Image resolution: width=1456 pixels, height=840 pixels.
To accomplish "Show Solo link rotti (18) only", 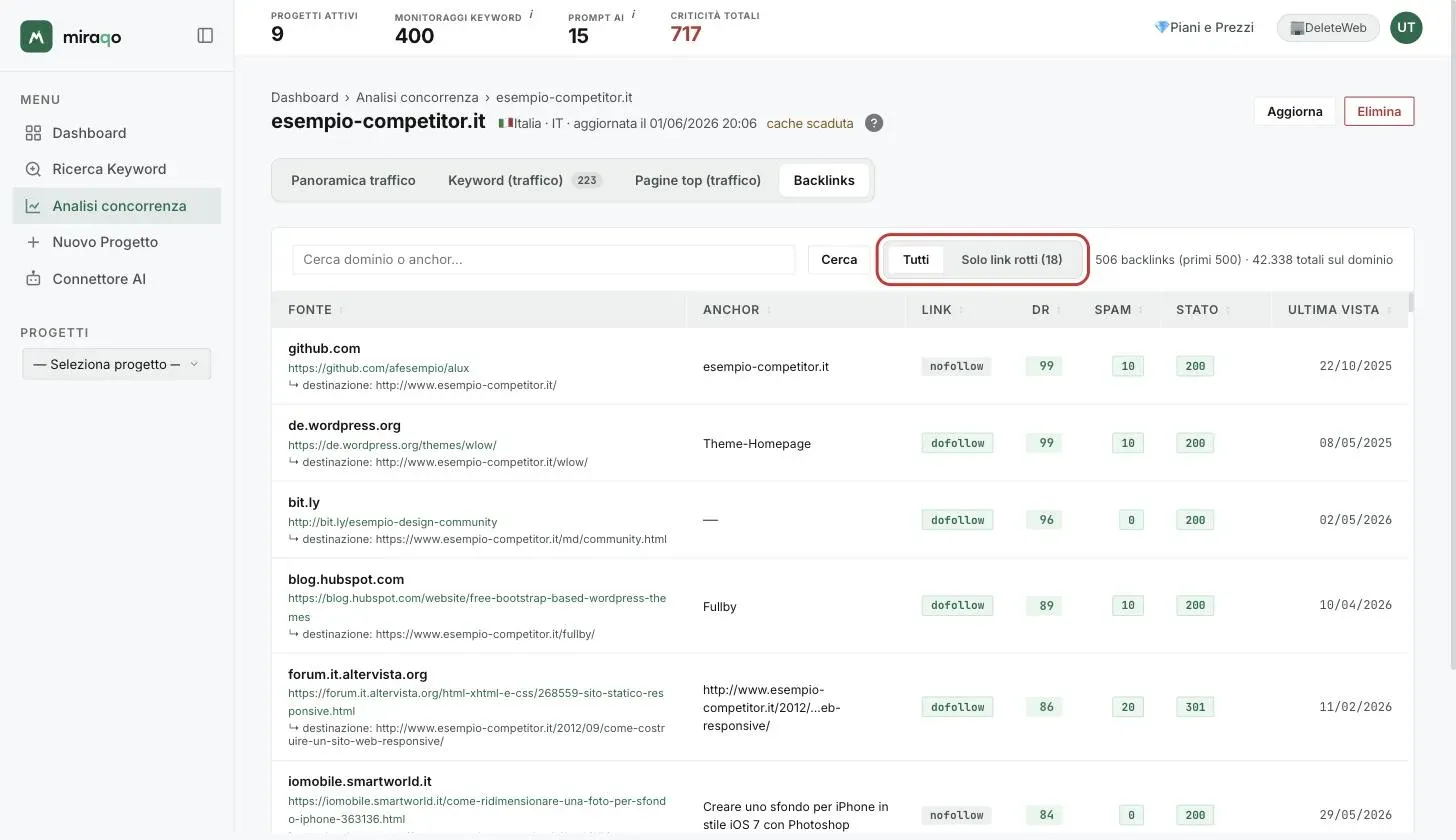I will (x=1012, y=259).
